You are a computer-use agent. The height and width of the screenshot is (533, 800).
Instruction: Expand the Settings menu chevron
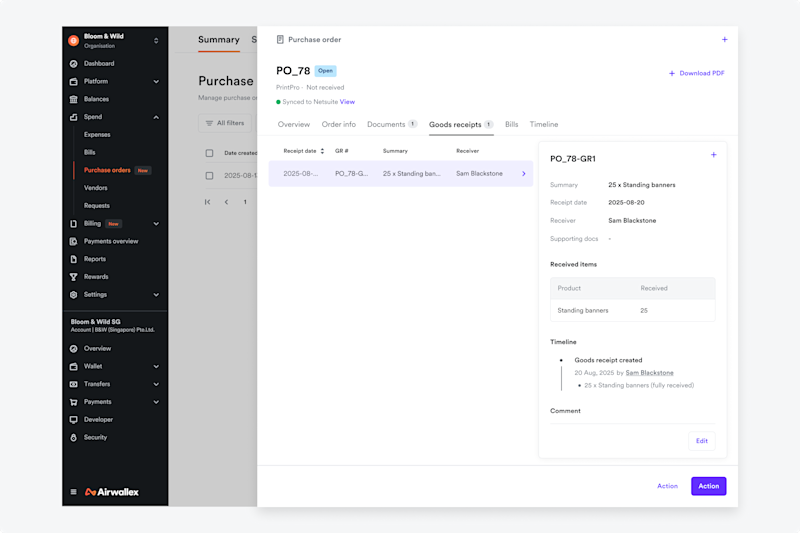tap(156, 295)
